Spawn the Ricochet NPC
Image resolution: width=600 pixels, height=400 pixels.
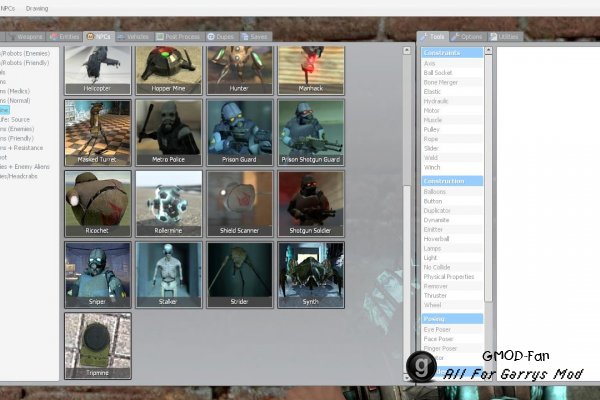tap(98, 204)
